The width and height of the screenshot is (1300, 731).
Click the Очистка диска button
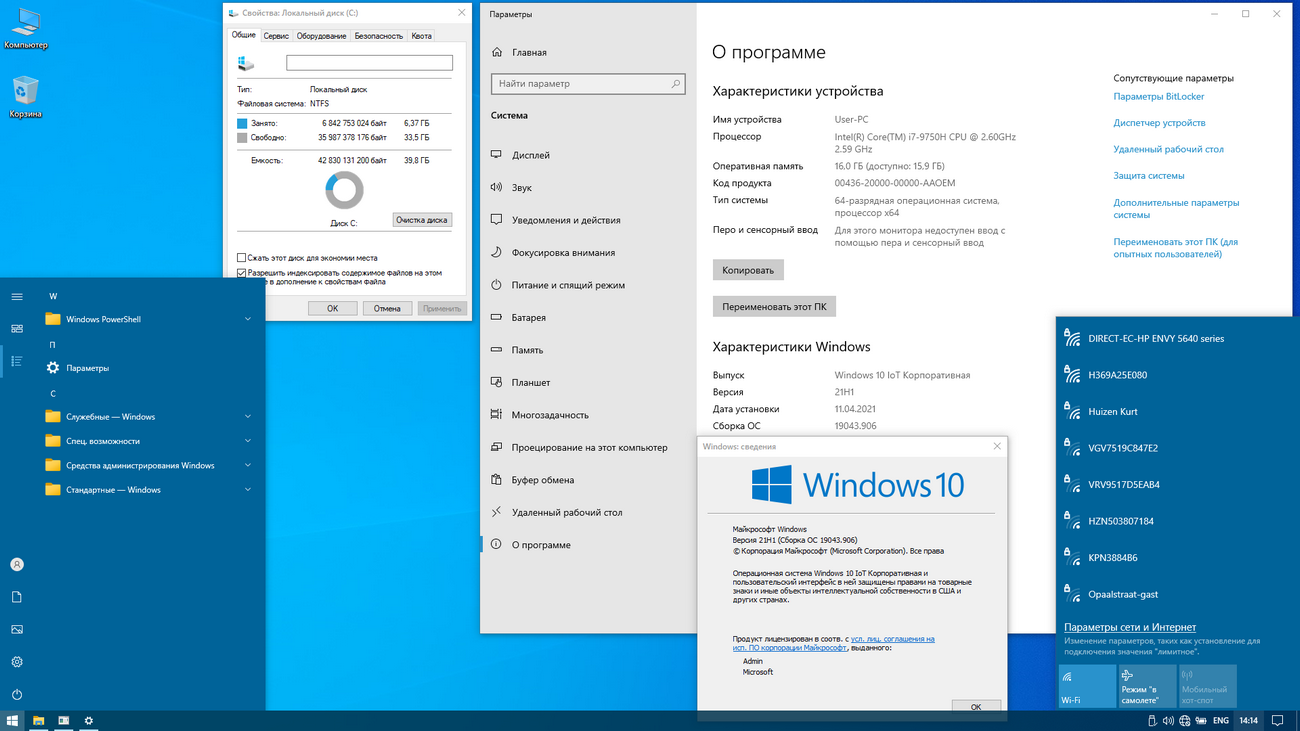[x=422, y=220]
